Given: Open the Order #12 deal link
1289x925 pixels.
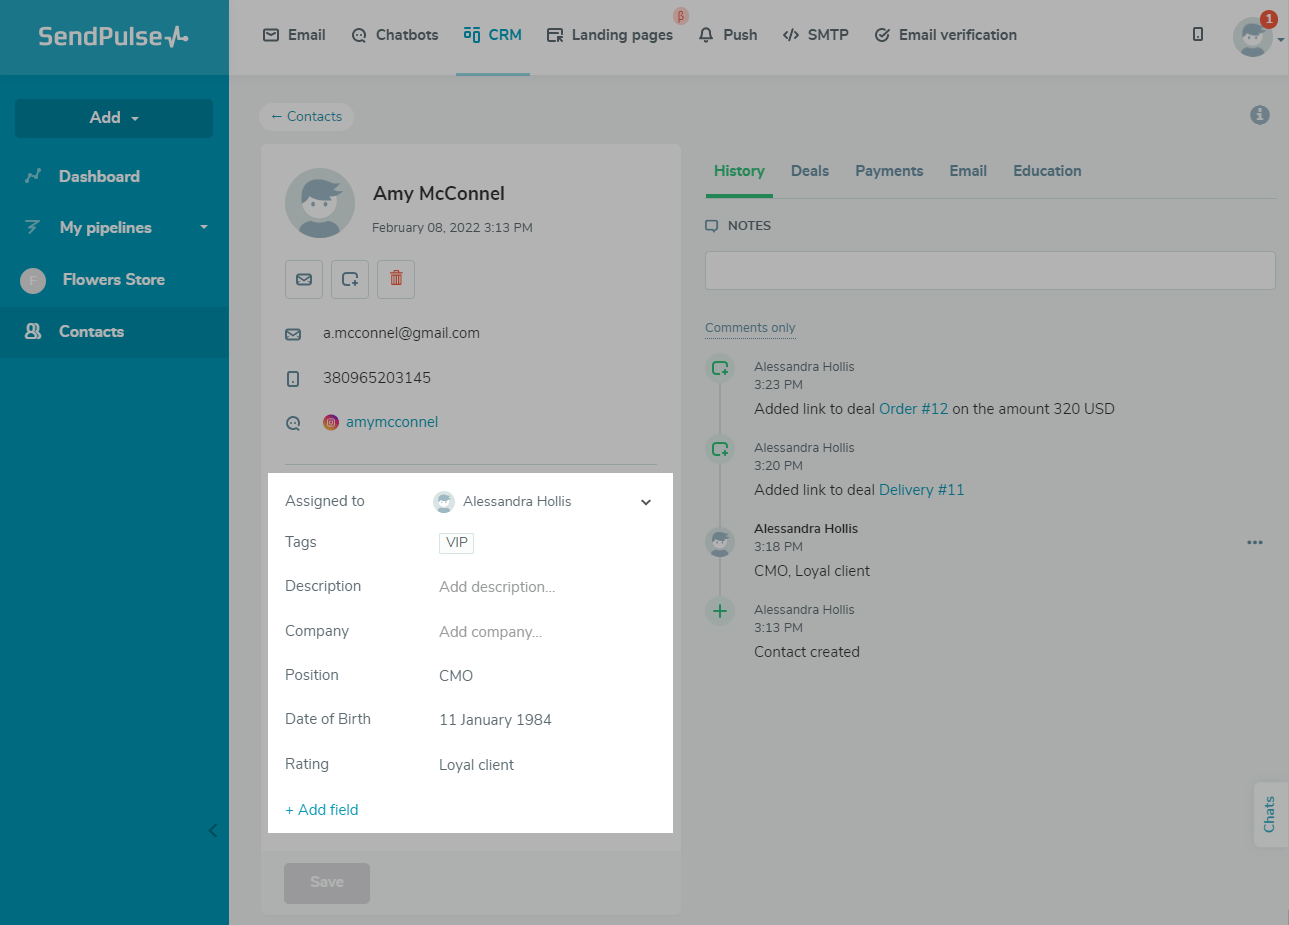Looking at the screenshot, I should (x=913, y=409).
